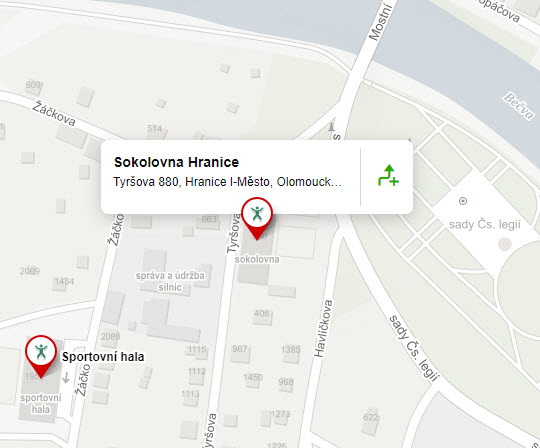The image size is (540, 448).
Task: Open the Sokolovna Hranice popup title
Action: [x=176, y=162]
